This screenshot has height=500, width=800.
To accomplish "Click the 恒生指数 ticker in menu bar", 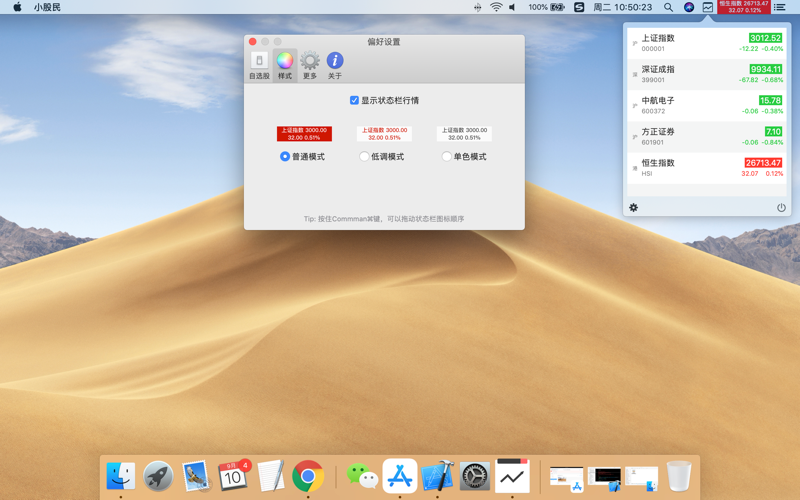I will [x=744, y=7].
